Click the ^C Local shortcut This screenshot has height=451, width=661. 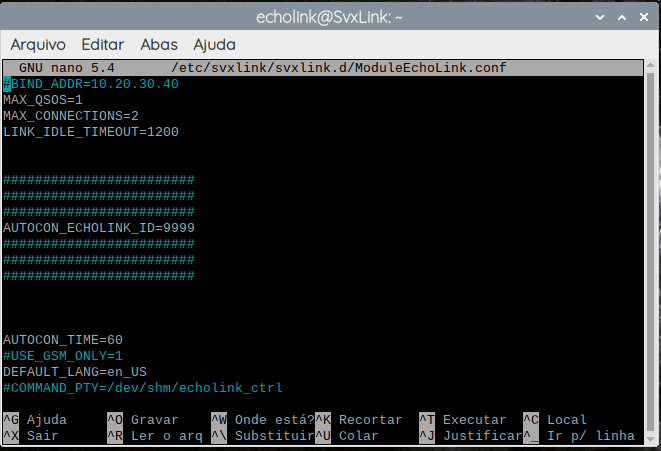click(555, 420)
